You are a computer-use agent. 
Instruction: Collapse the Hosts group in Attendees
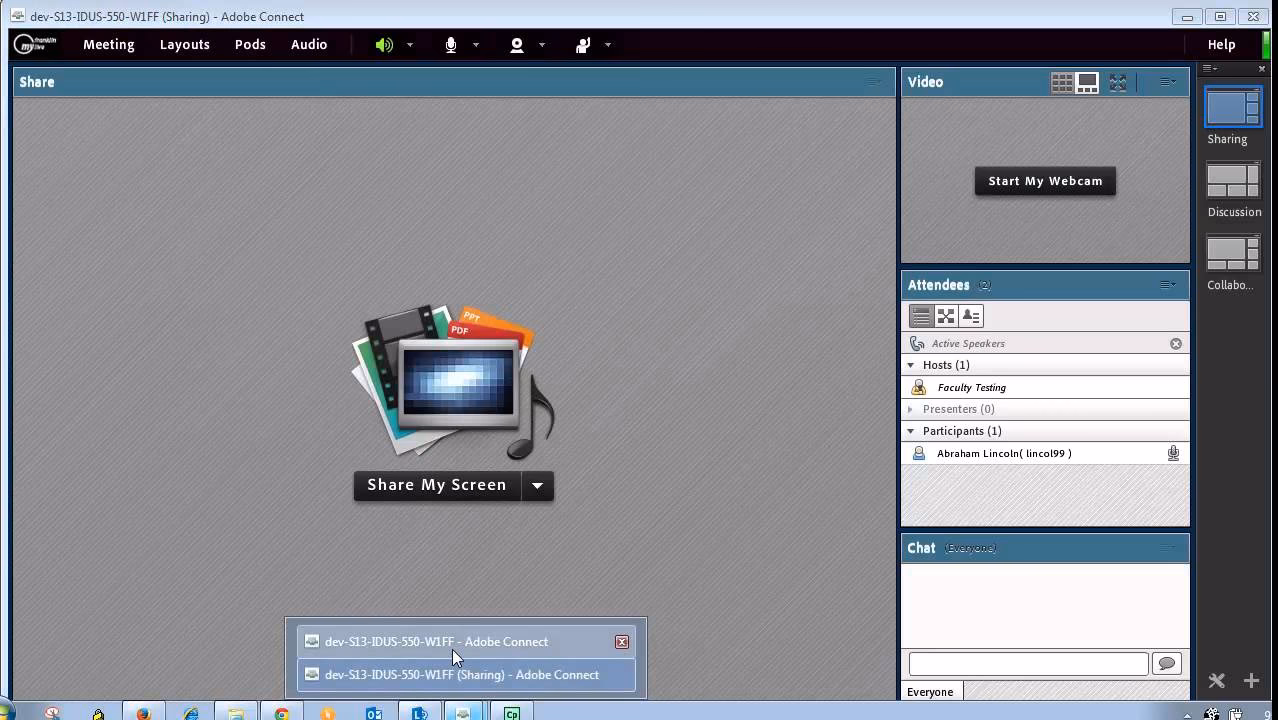(x=911, y=365)
